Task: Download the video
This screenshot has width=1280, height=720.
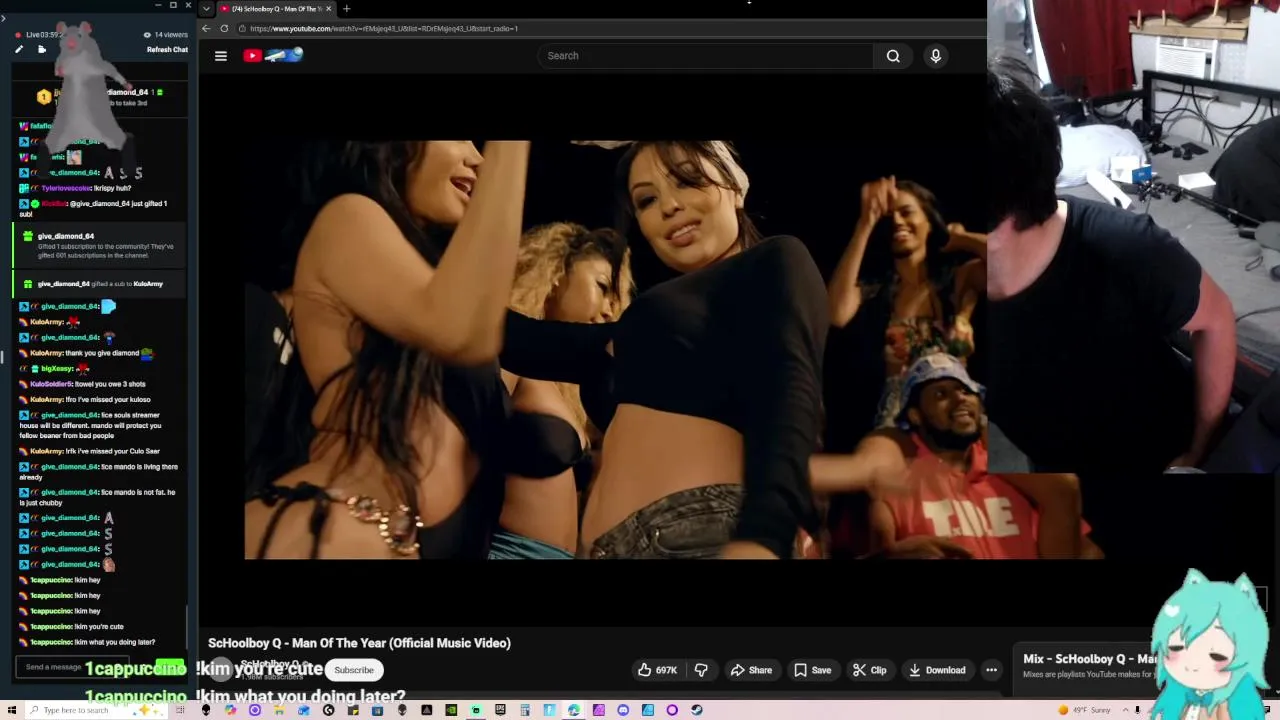Action: point(937,670)
